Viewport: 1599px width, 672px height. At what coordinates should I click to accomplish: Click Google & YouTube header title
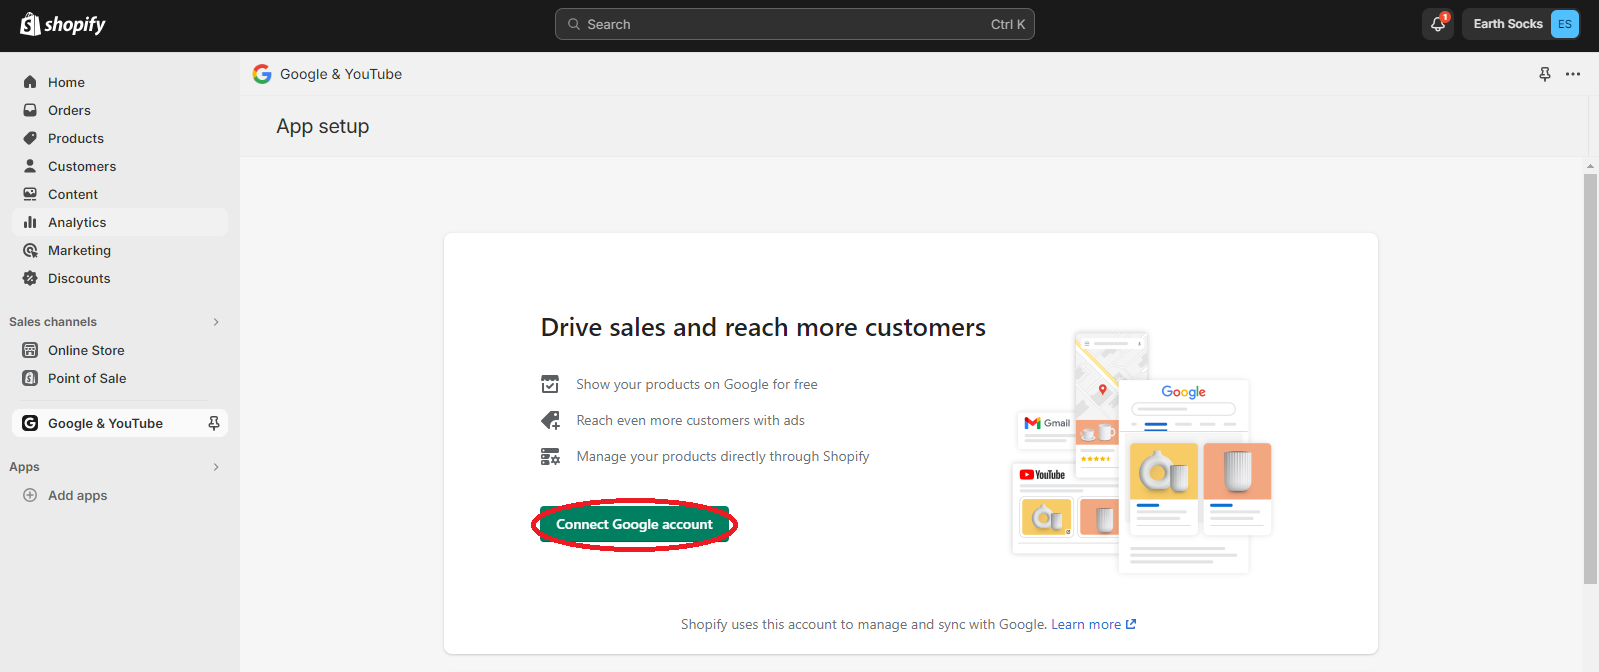(x=341, y=74)
